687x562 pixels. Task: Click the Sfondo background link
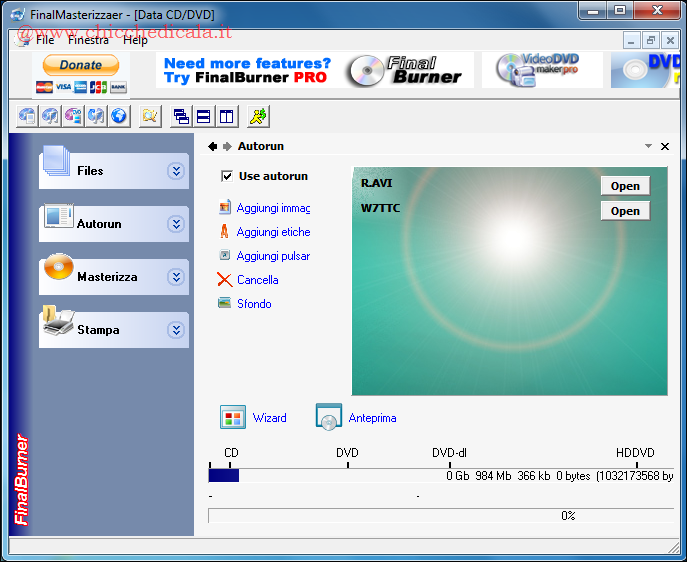(254, 304)
